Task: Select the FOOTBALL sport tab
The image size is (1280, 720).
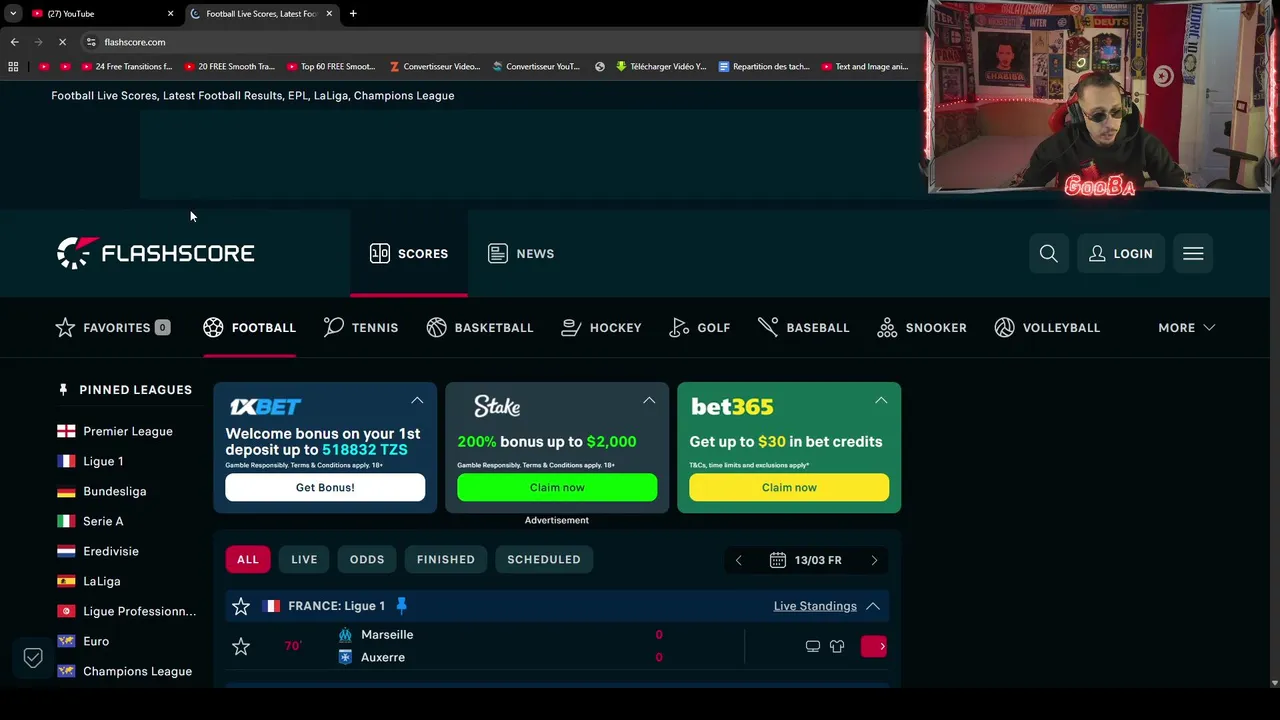Action: (249, 328)
